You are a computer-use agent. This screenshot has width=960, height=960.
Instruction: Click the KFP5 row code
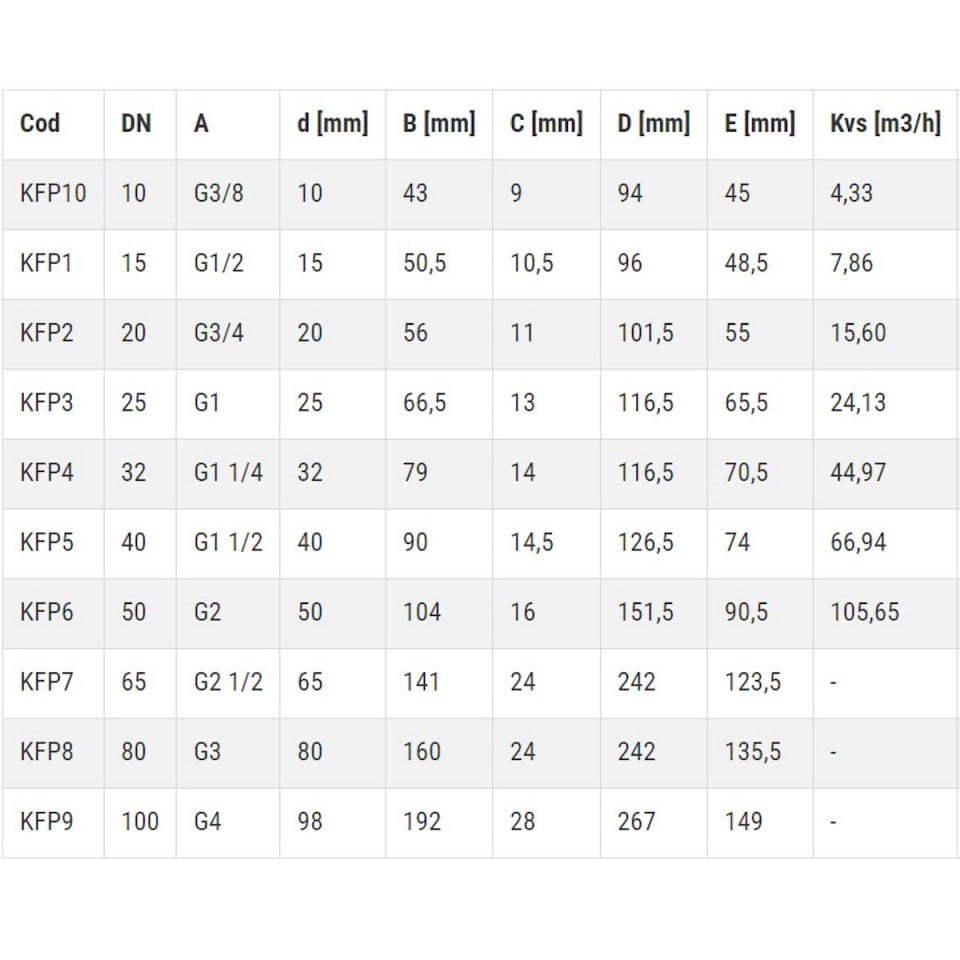(x=47, y=542)
